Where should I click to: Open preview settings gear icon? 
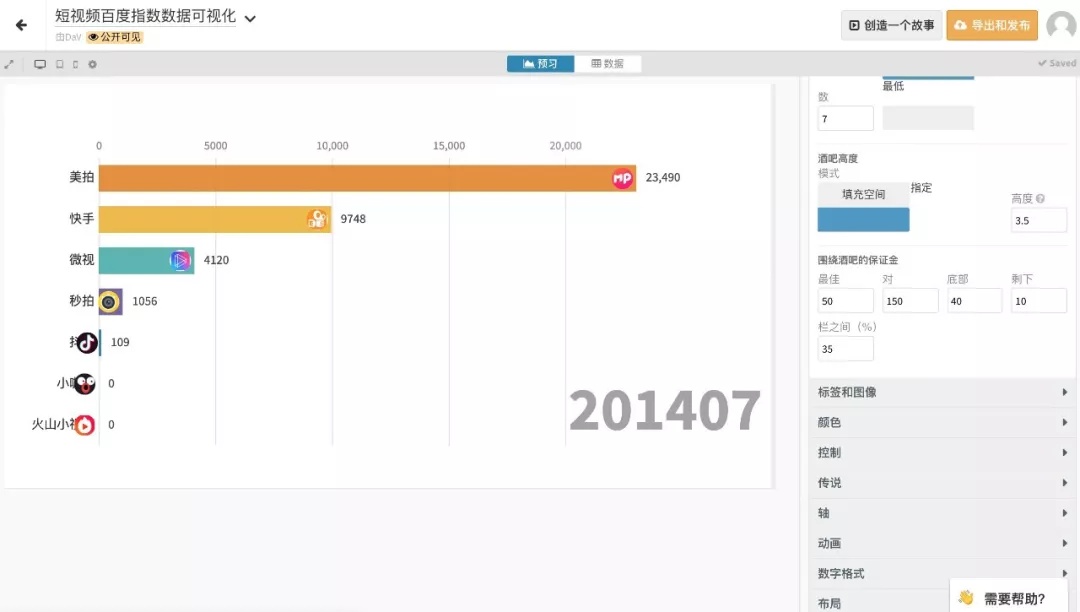click(92, 64)
